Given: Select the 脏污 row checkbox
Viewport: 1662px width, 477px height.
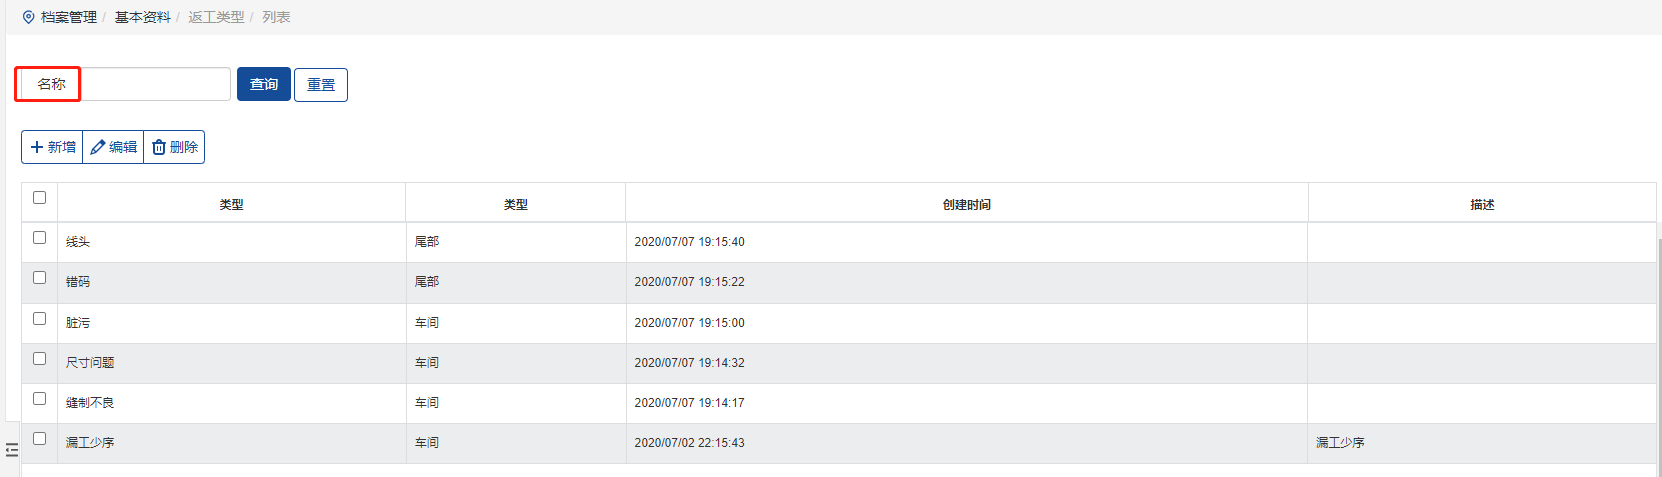Looking at the screenshot, I should (40, 319).
